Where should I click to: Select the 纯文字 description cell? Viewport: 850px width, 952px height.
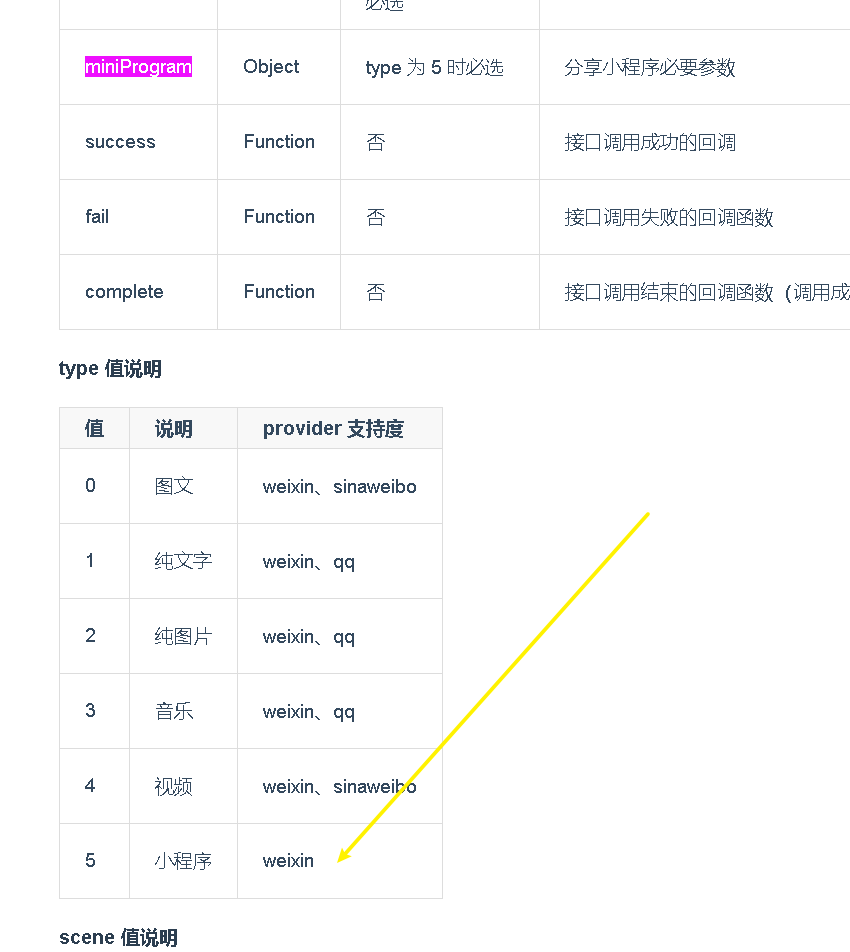tap(183, 561)
